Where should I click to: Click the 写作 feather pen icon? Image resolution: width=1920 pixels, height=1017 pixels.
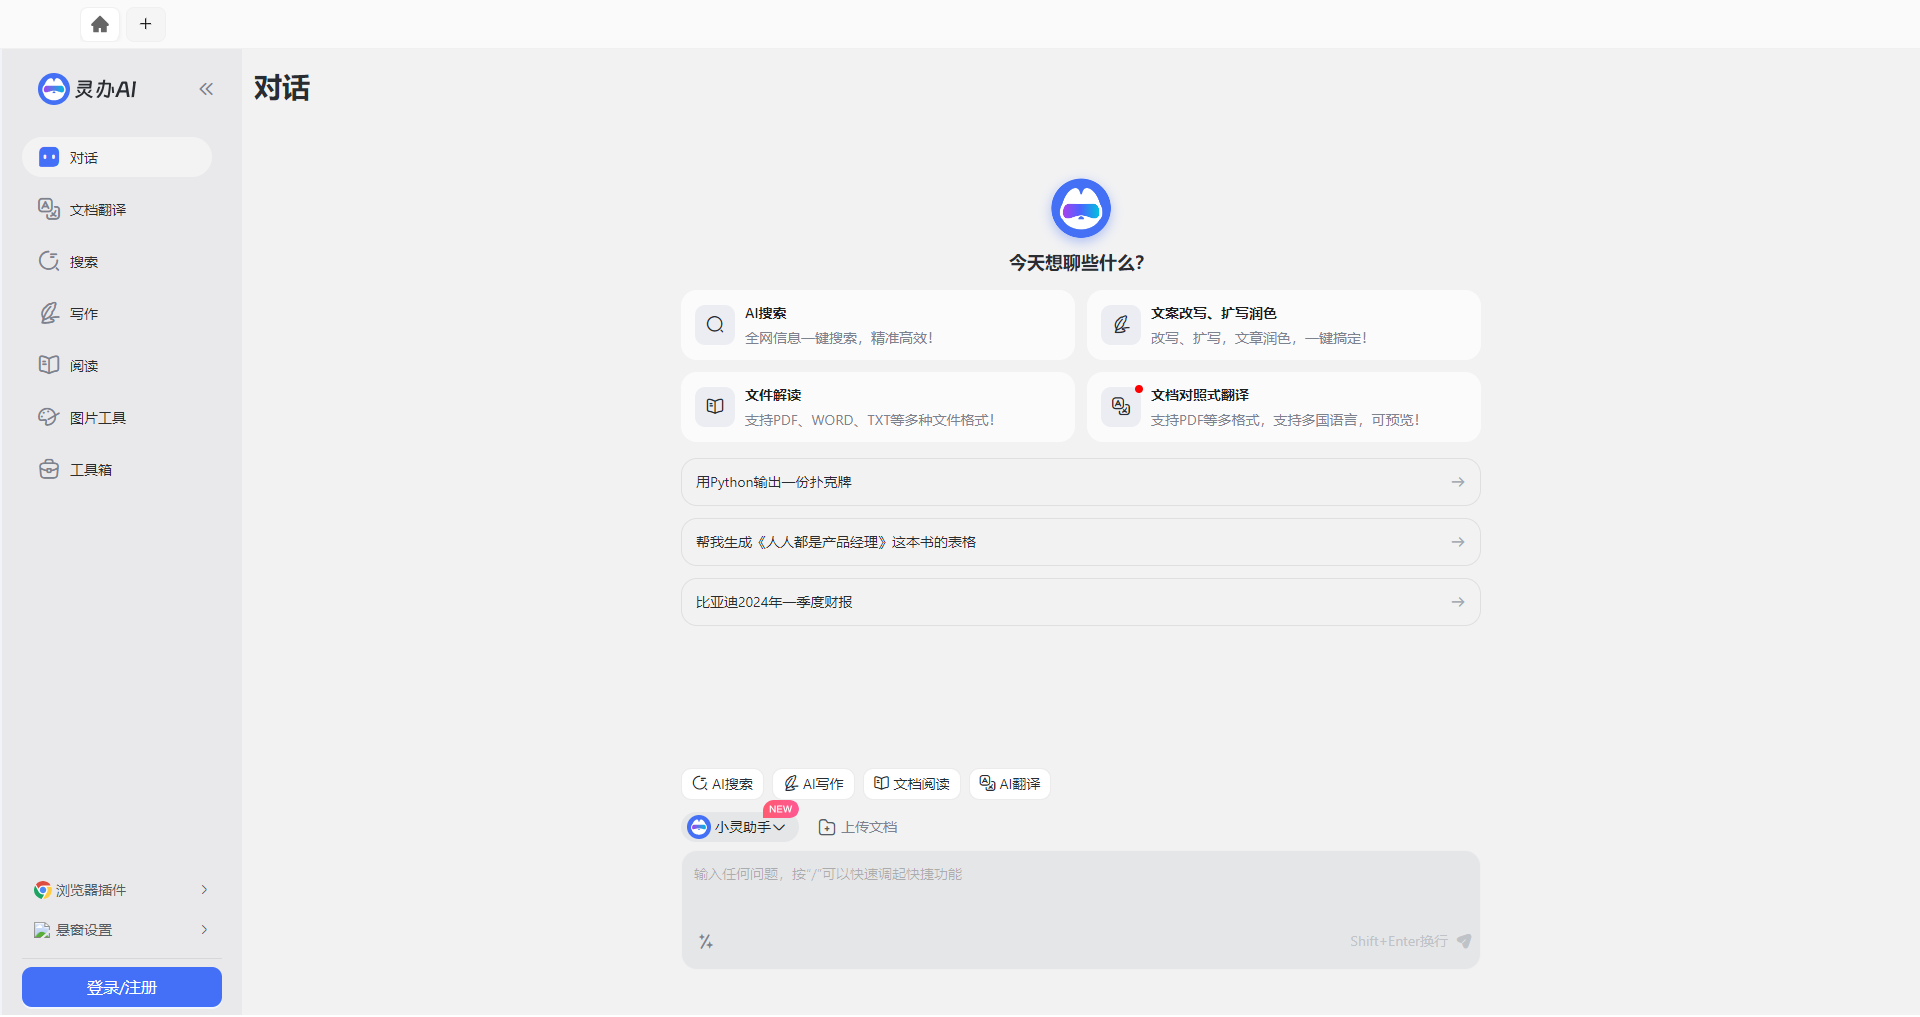49,313
